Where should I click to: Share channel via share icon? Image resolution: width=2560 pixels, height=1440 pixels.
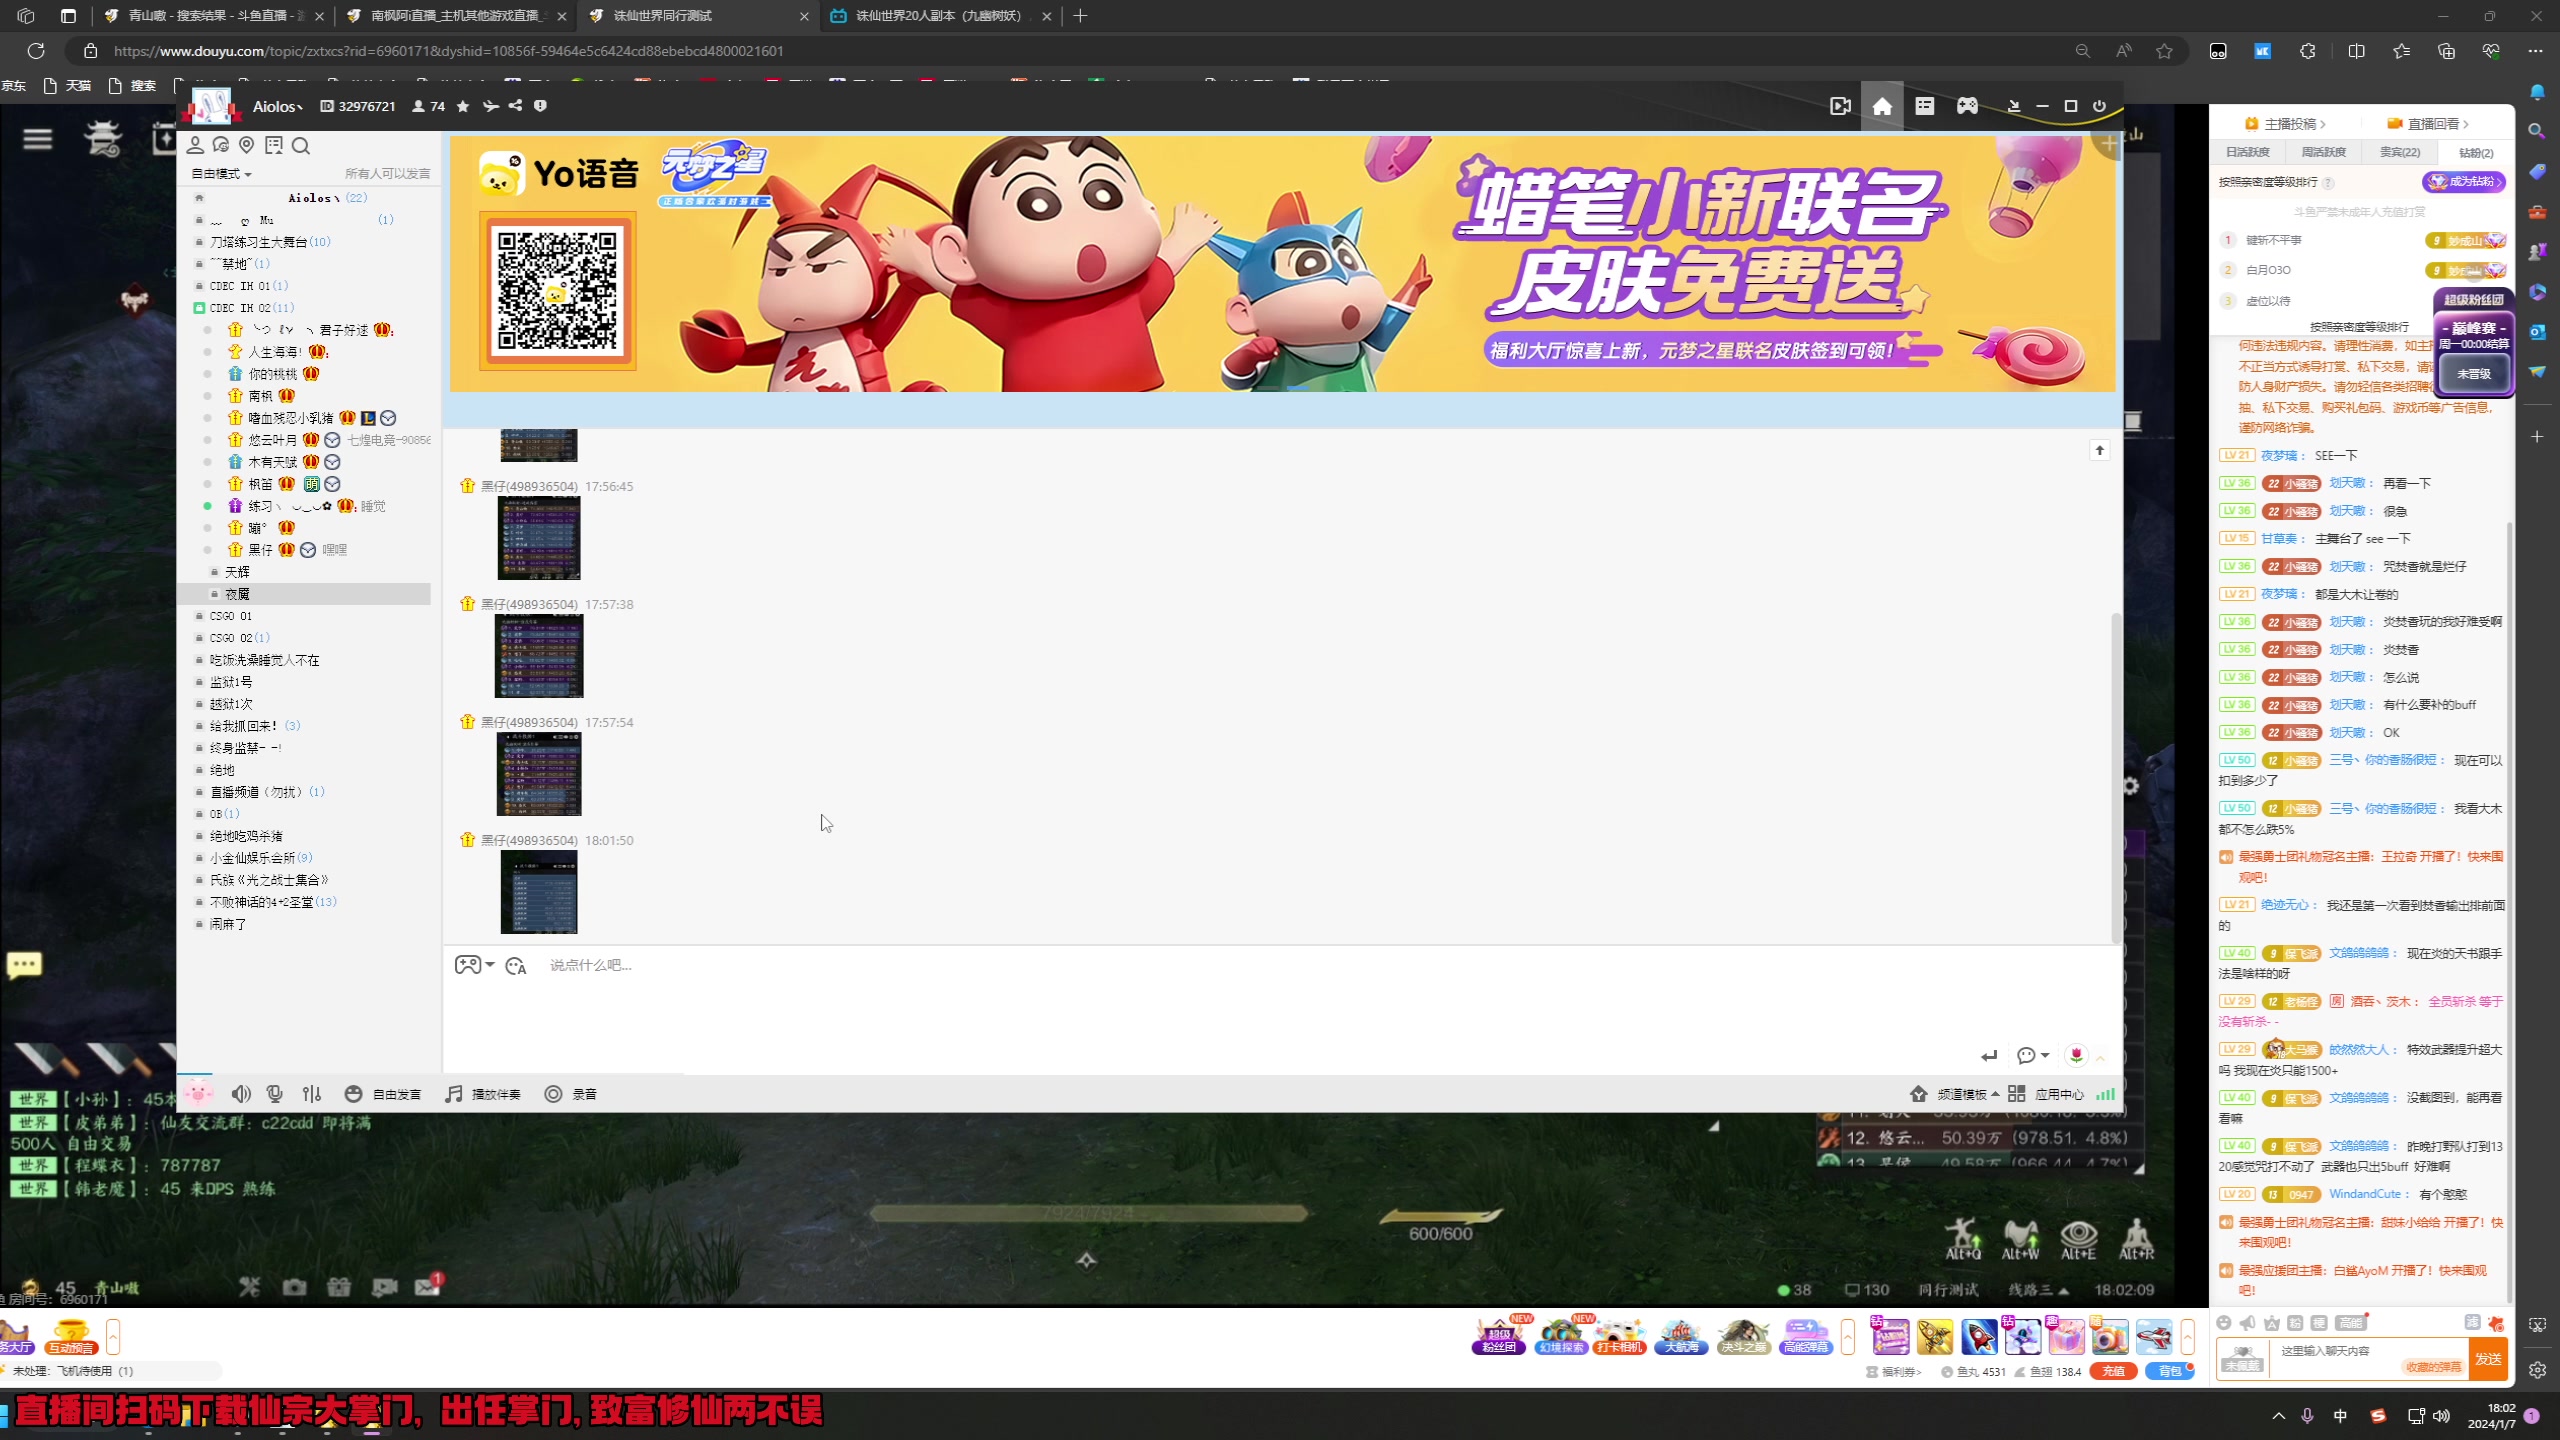click(515, 106)
